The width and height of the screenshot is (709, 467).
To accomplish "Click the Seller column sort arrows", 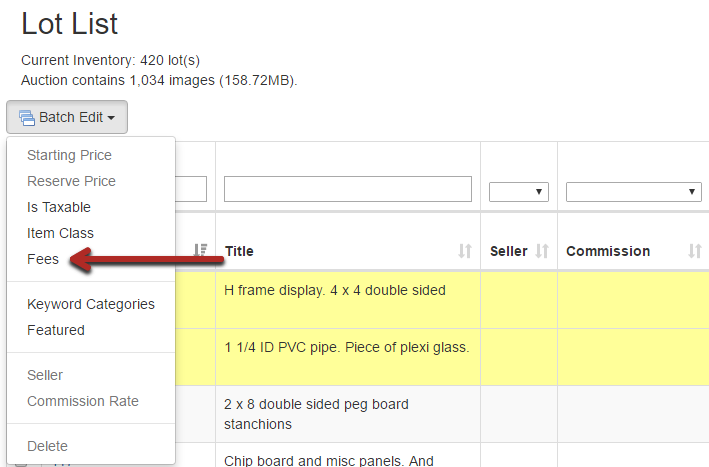I will tap(542, 252).
